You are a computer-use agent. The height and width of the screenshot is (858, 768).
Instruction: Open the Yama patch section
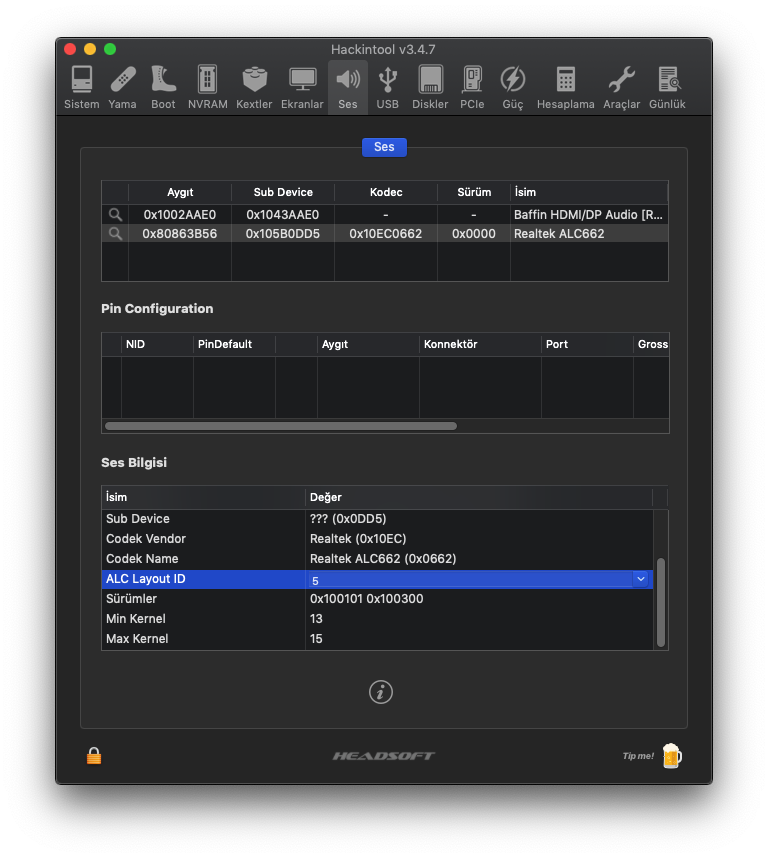(122, 87)
